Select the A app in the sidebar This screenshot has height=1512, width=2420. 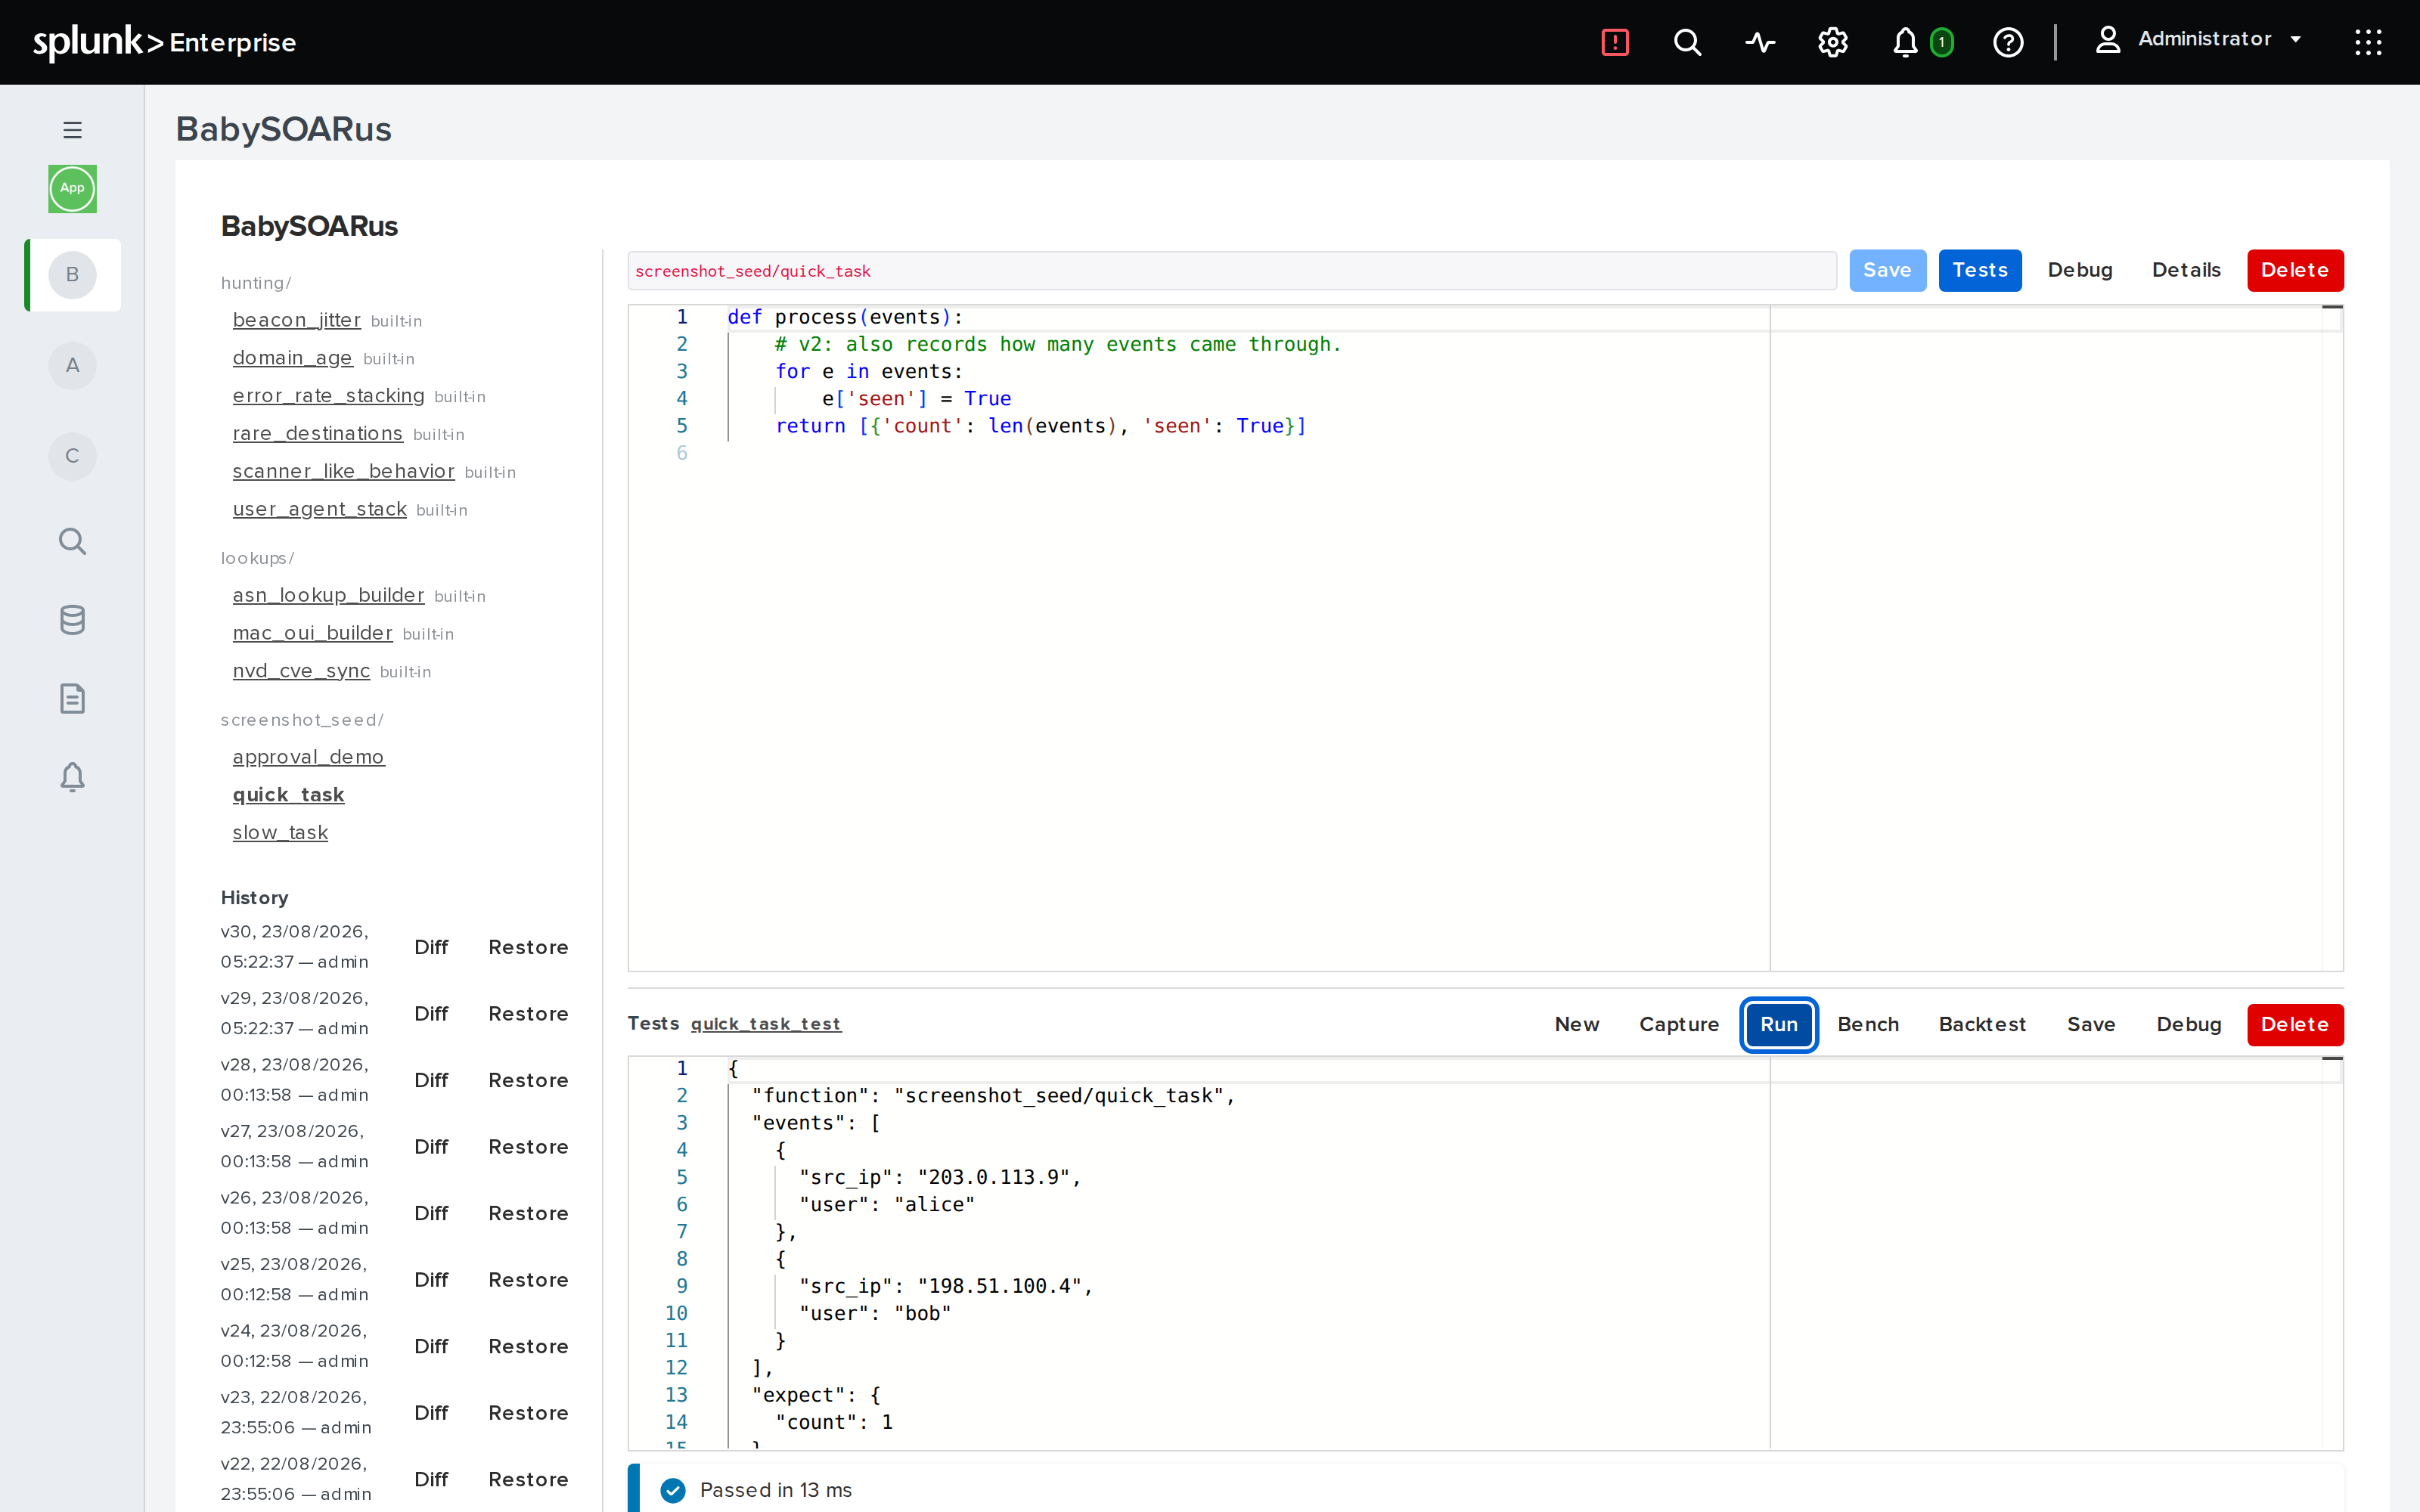(x=72, y=366)
